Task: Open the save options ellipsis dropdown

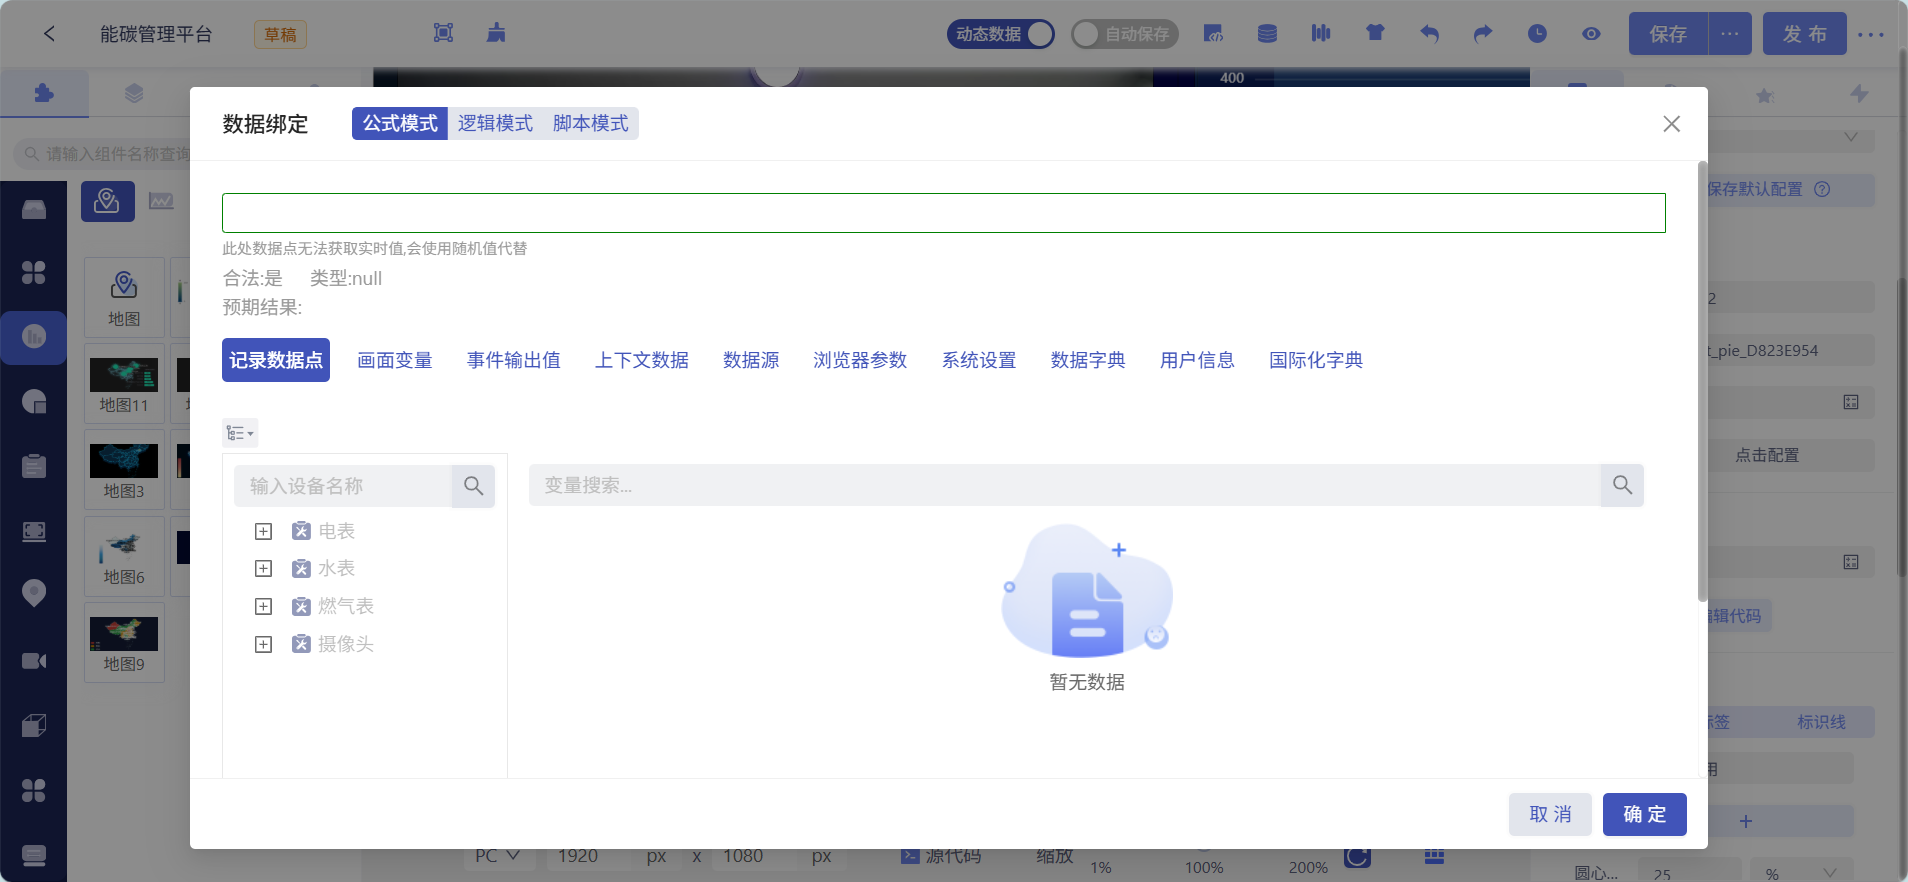Action: [x=1730, y=34]
